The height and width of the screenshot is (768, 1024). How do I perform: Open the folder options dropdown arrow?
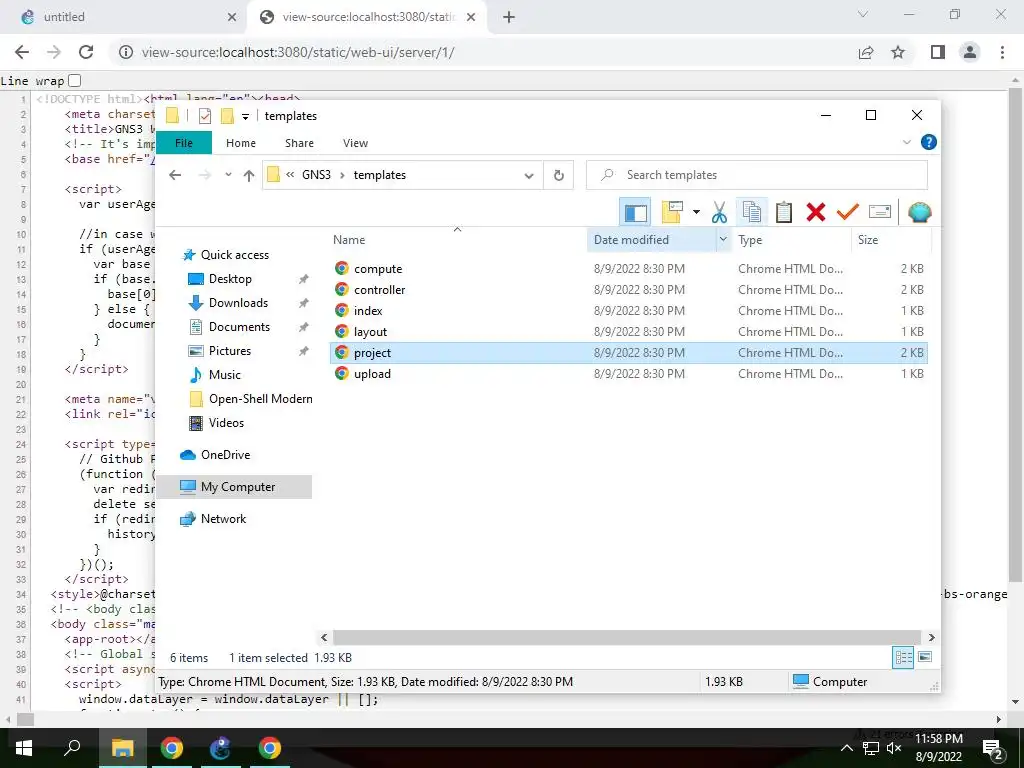tap(696, 212)
